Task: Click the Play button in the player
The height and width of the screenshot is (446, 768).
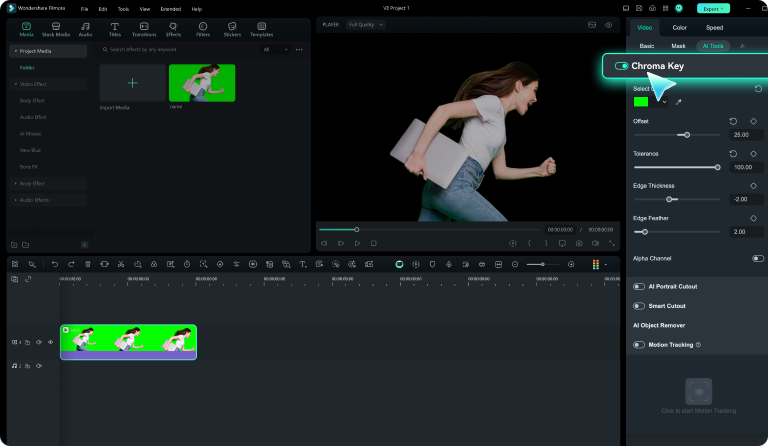Action: pos(357,242)
